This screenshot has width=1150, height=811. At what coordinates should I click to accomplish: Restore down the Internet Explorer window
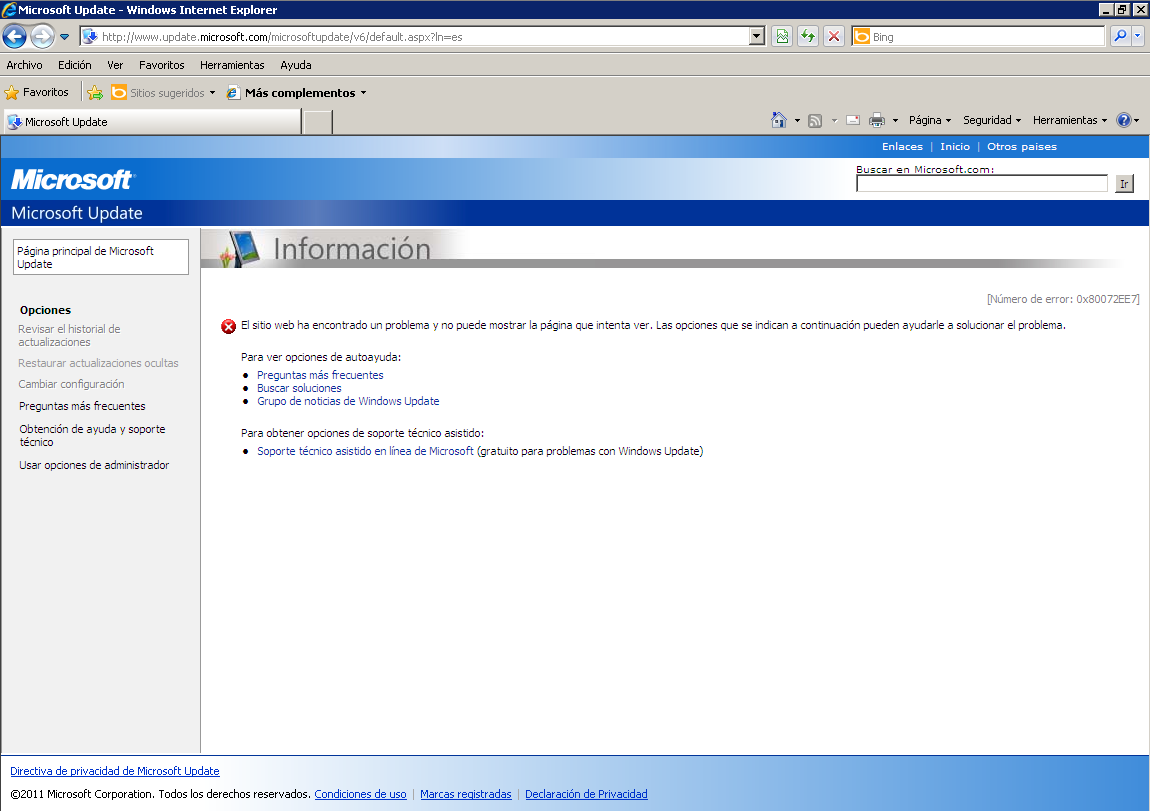[1122, 10]
